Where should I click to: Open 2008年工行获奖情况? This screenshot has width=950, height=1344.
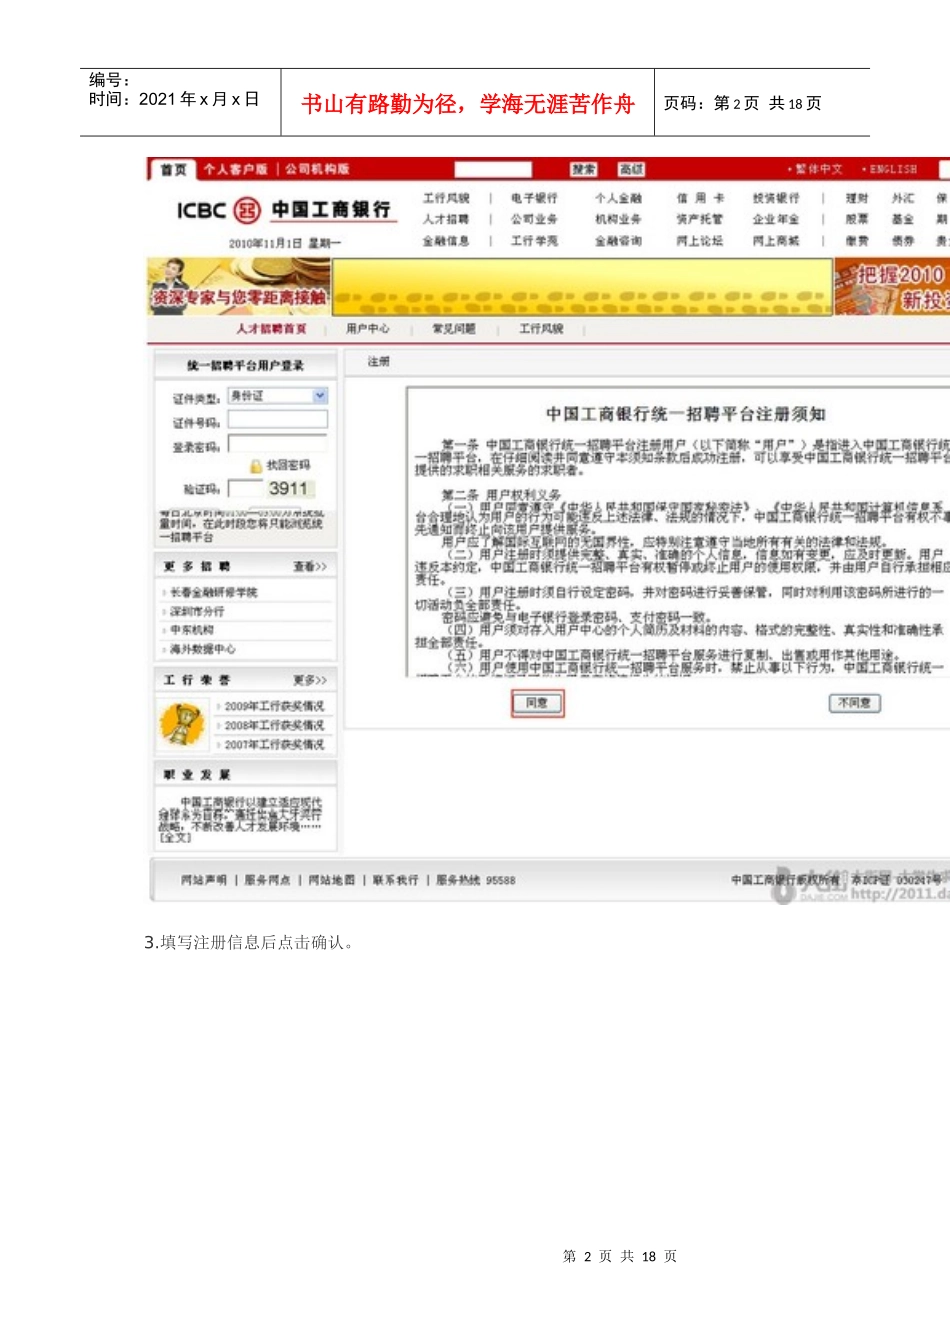point(274,725)
